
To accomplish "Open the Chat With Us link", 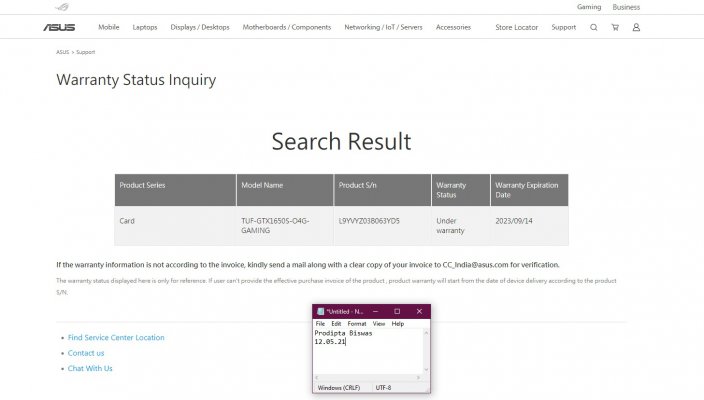I will (x=90, y=368).
